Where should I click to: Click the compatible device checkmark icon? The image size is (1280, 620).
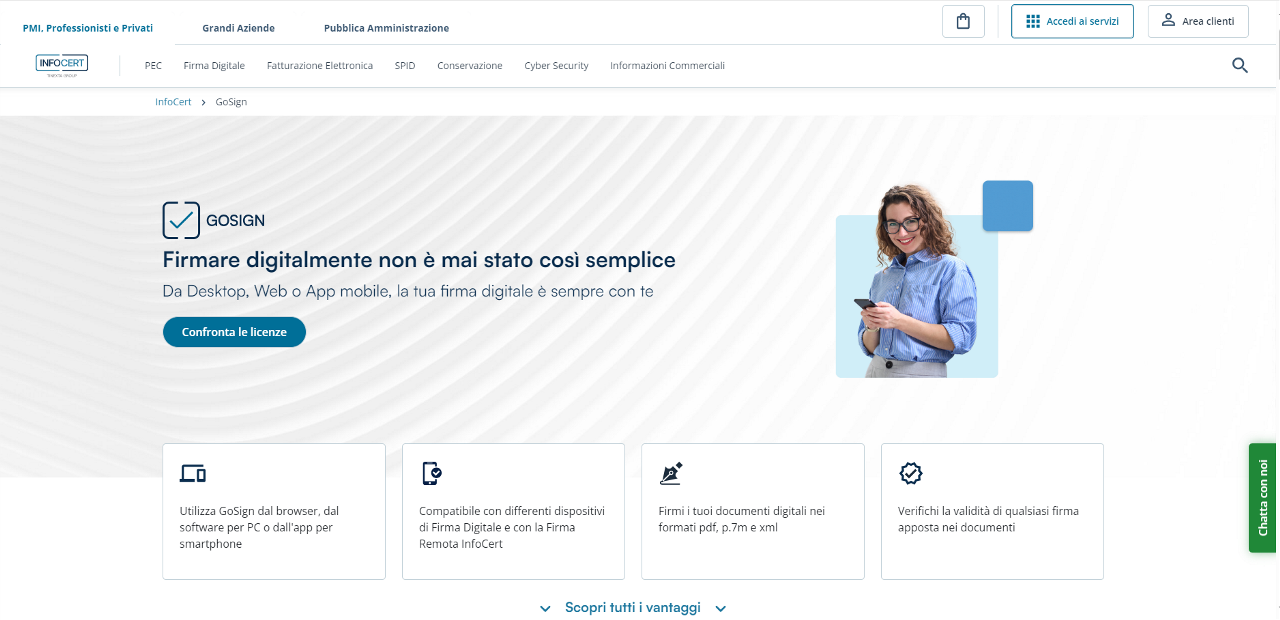click(x=432, y=474)
